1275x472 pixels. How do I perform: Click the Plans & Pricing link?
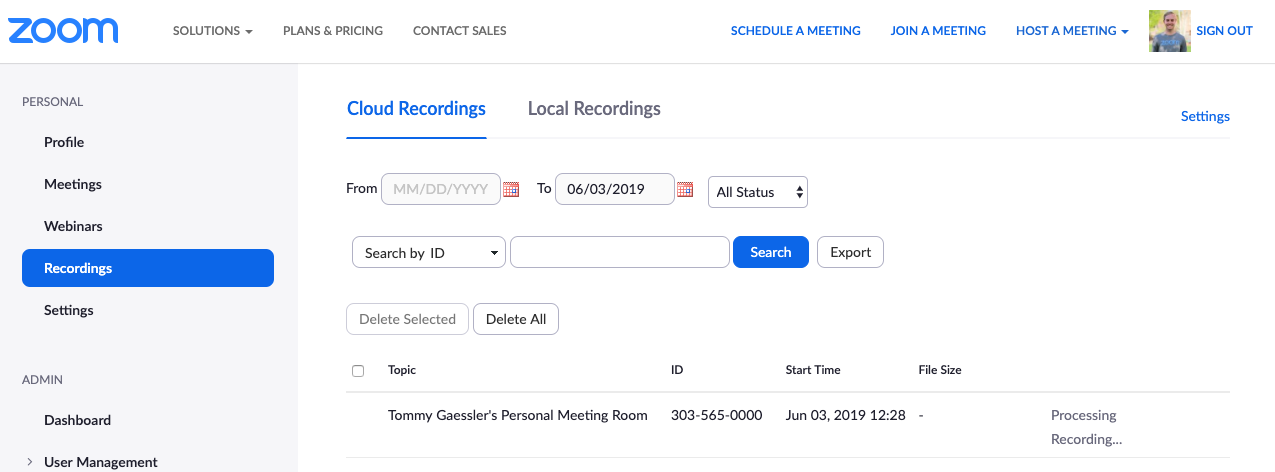tap(333, 31)
